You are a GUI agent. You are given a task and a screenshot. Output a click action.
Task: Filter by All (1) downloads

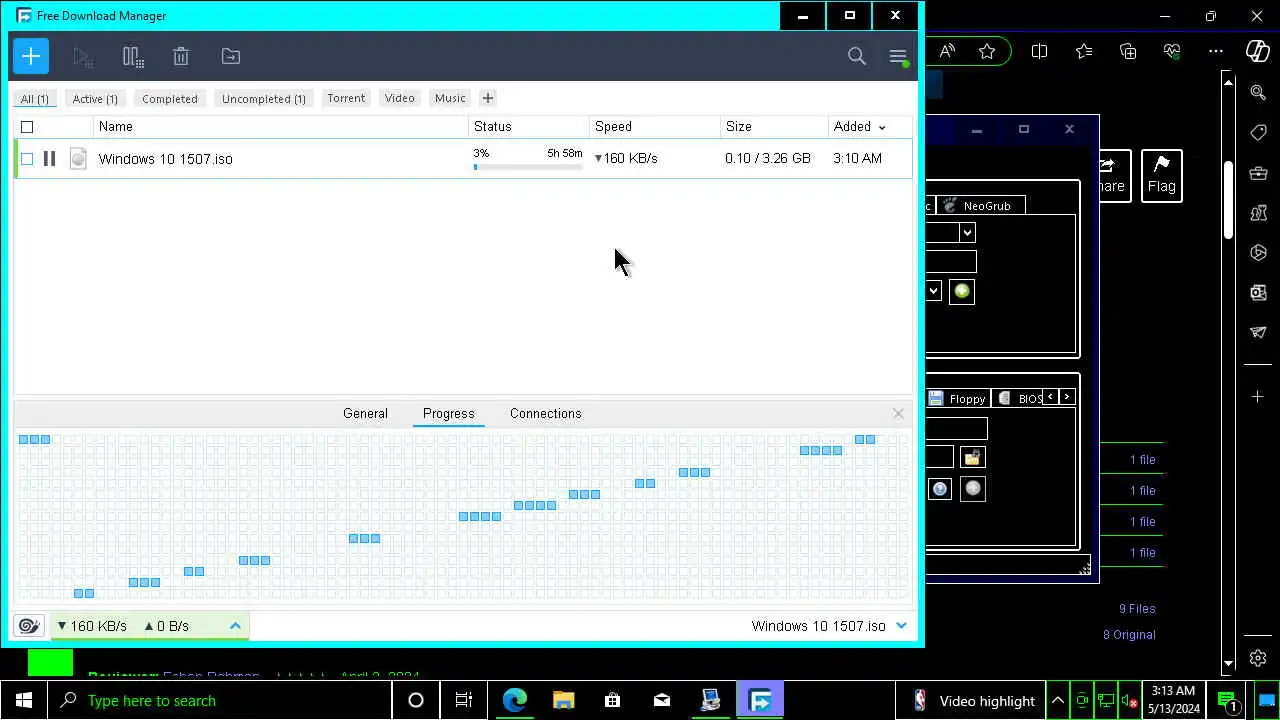pyautogui.click(x=34, y=98)
